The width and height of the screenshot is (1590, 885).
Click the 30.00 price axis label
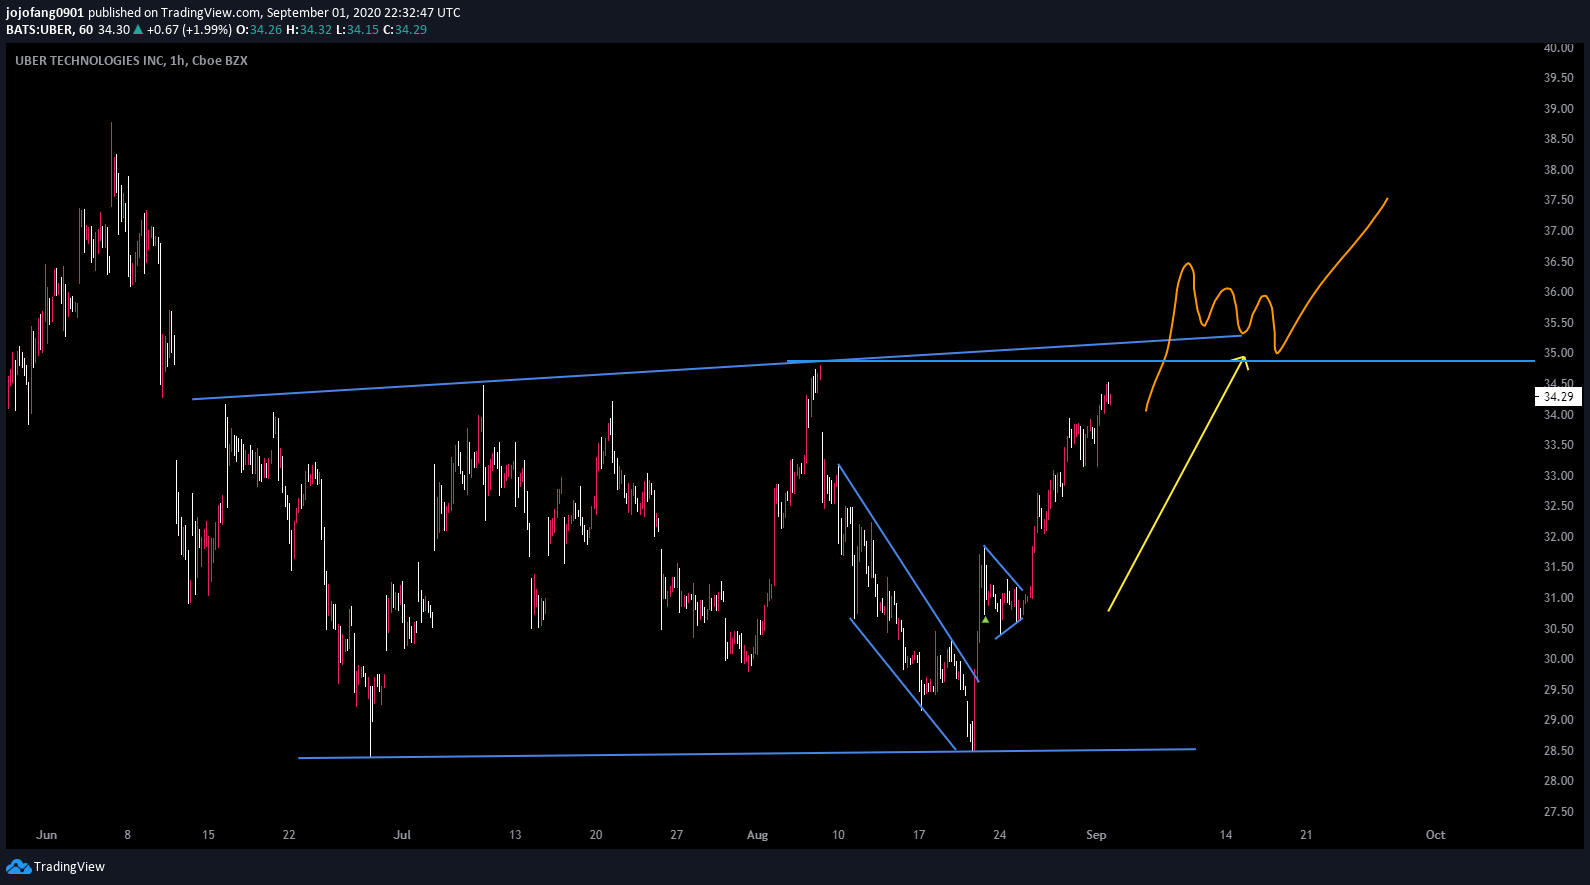pos(1558,659)
